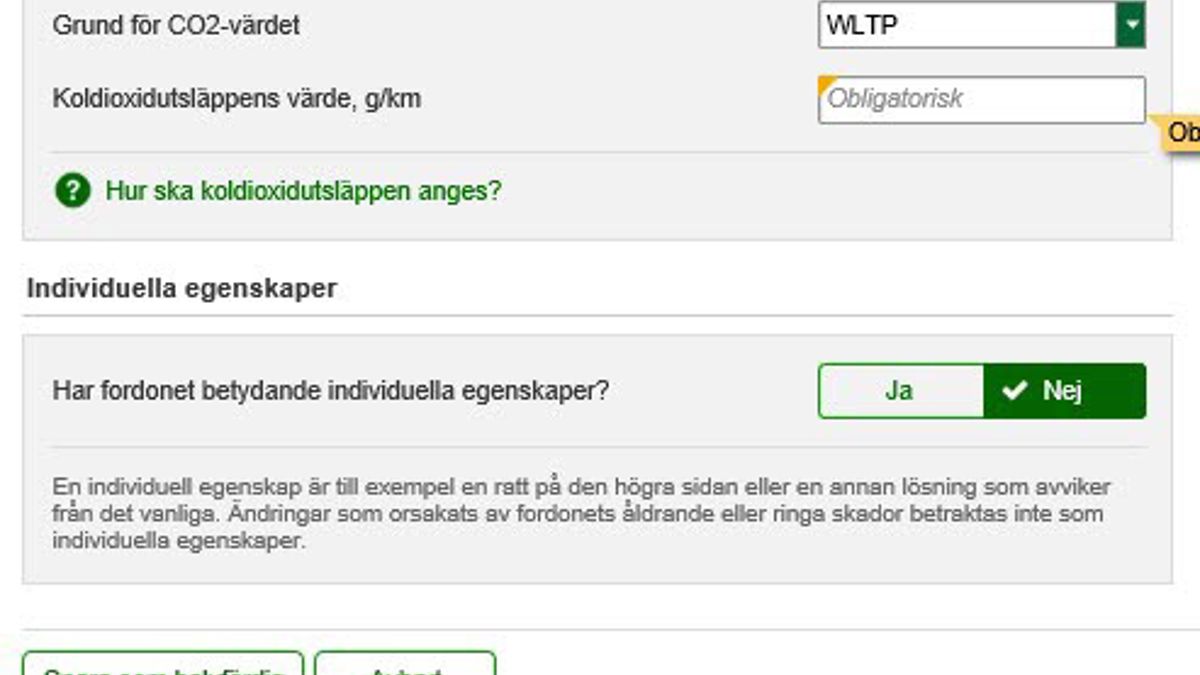This screenshot has width=1200, height=675.
Task: Select Ja for individual properties
Action: [901, 390]
